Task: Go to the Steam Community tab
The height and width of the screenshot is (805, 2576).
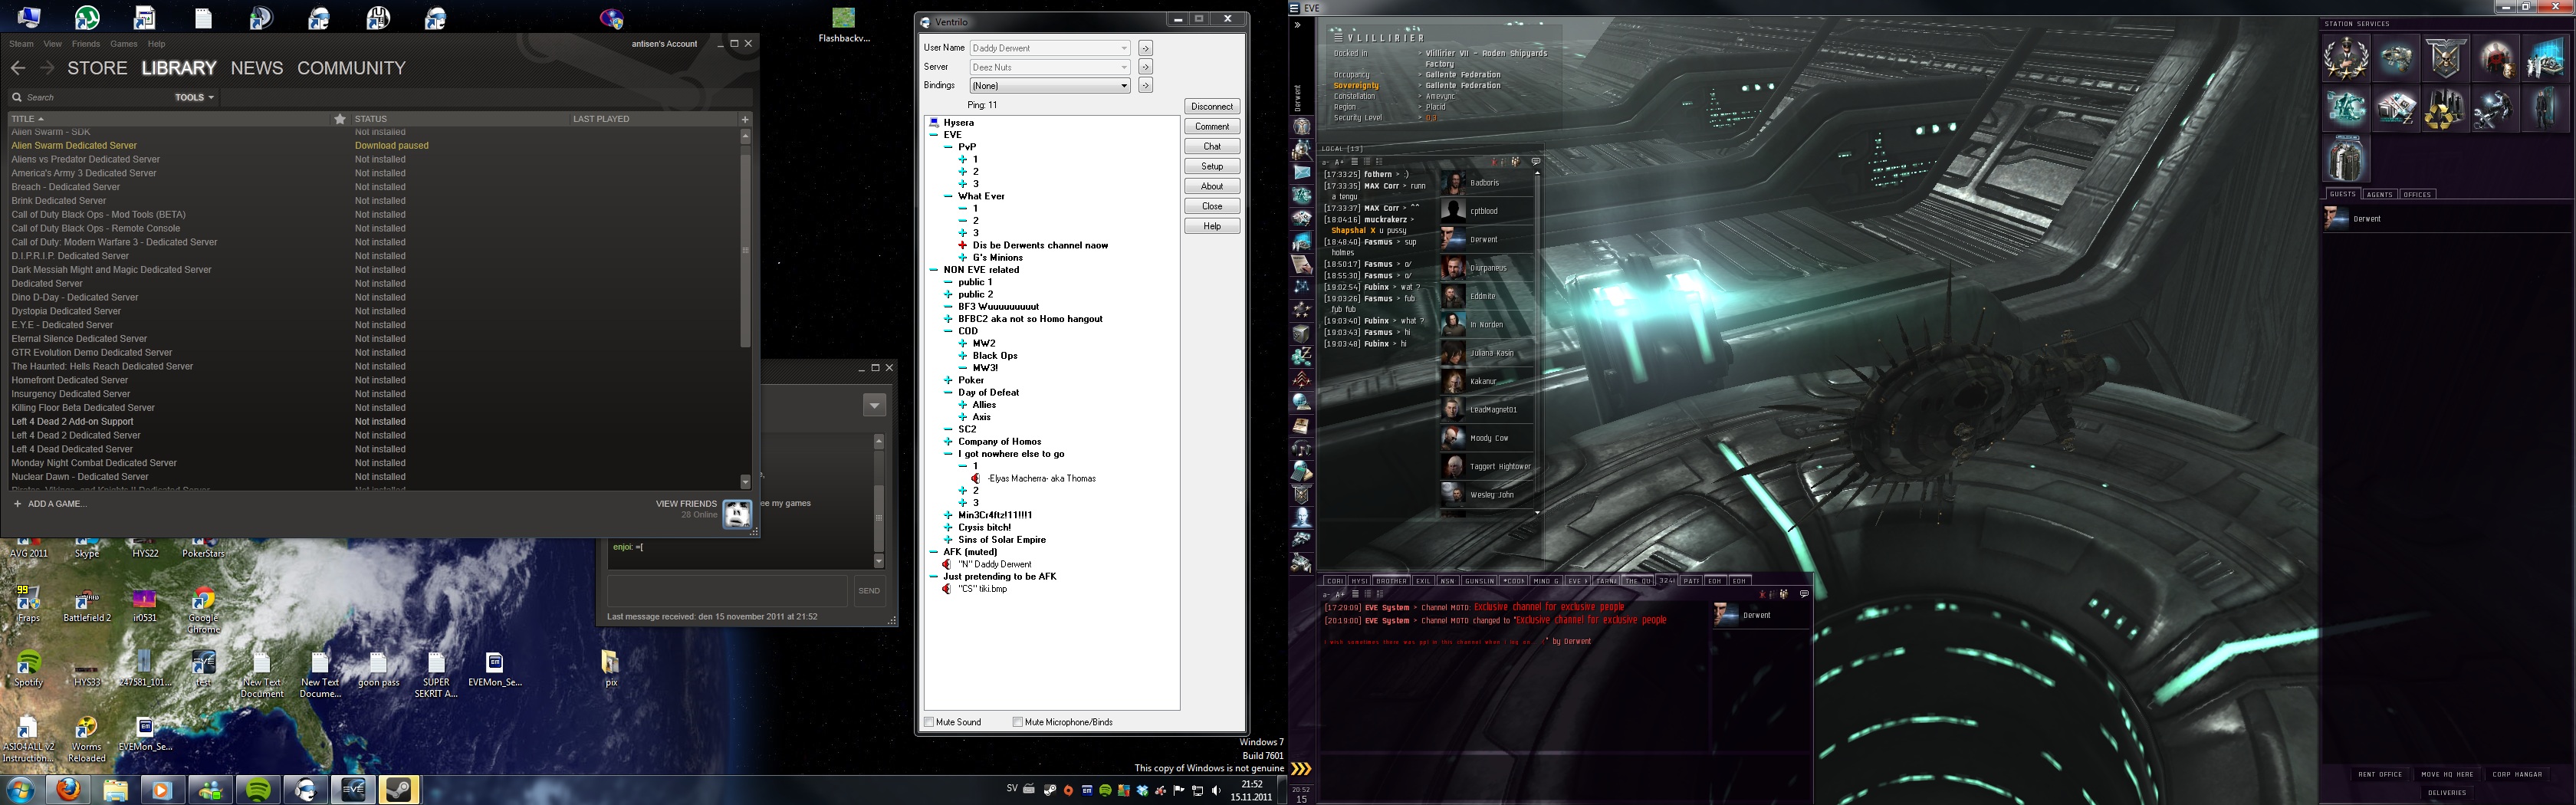Action: point(351,68)
